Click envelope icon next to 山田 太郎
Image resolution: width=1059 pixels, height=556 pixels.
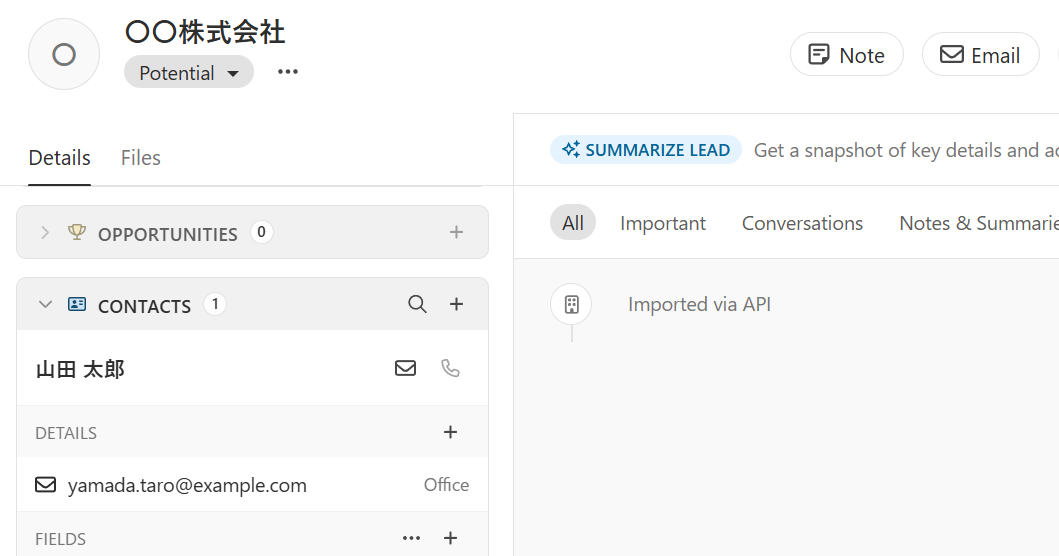pos(405,368)
